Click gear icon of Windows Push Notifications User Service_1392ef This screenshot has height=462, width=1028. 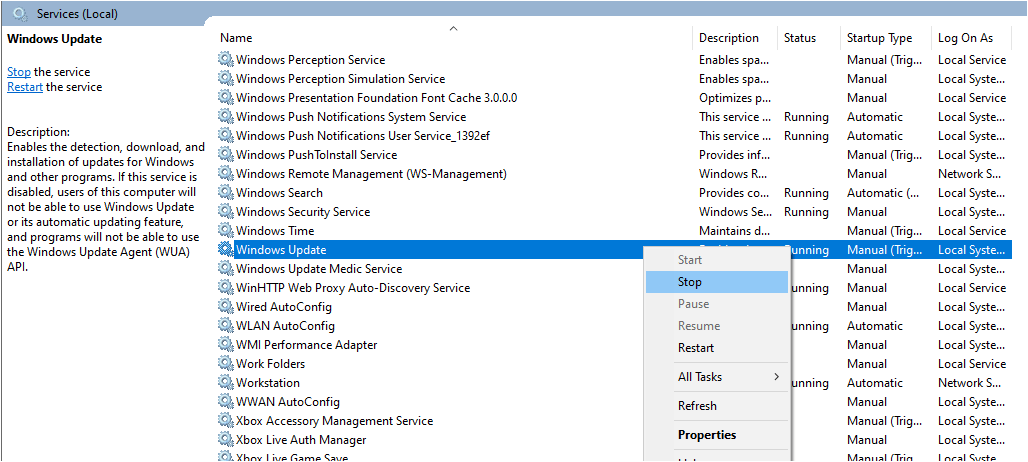[x=226, y=136]
